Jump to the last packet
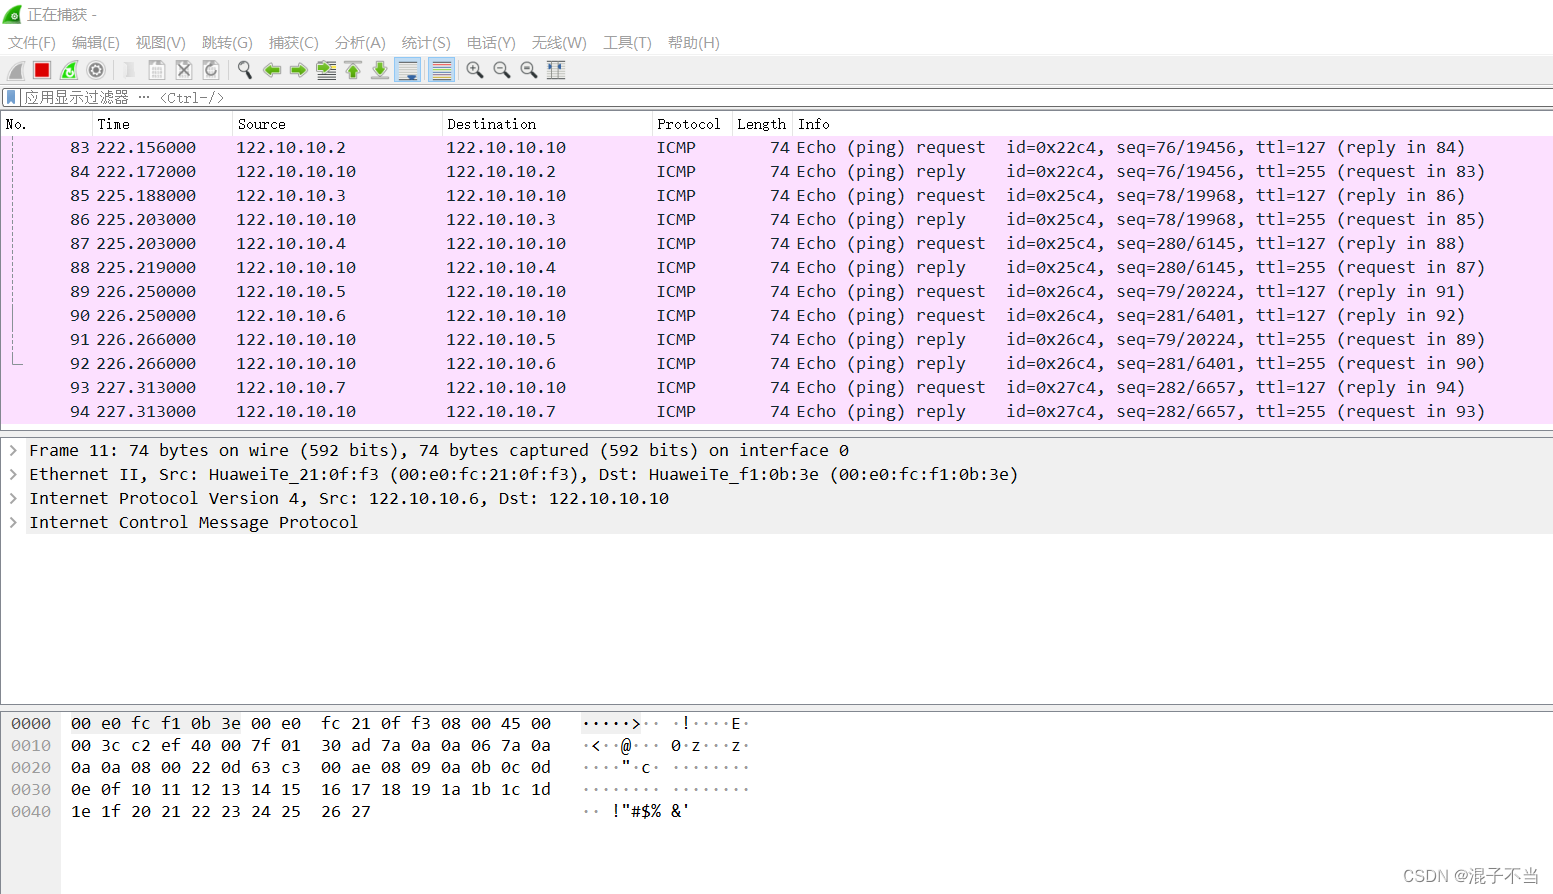The image size is (1553, 894). click(x=380, y=70)
